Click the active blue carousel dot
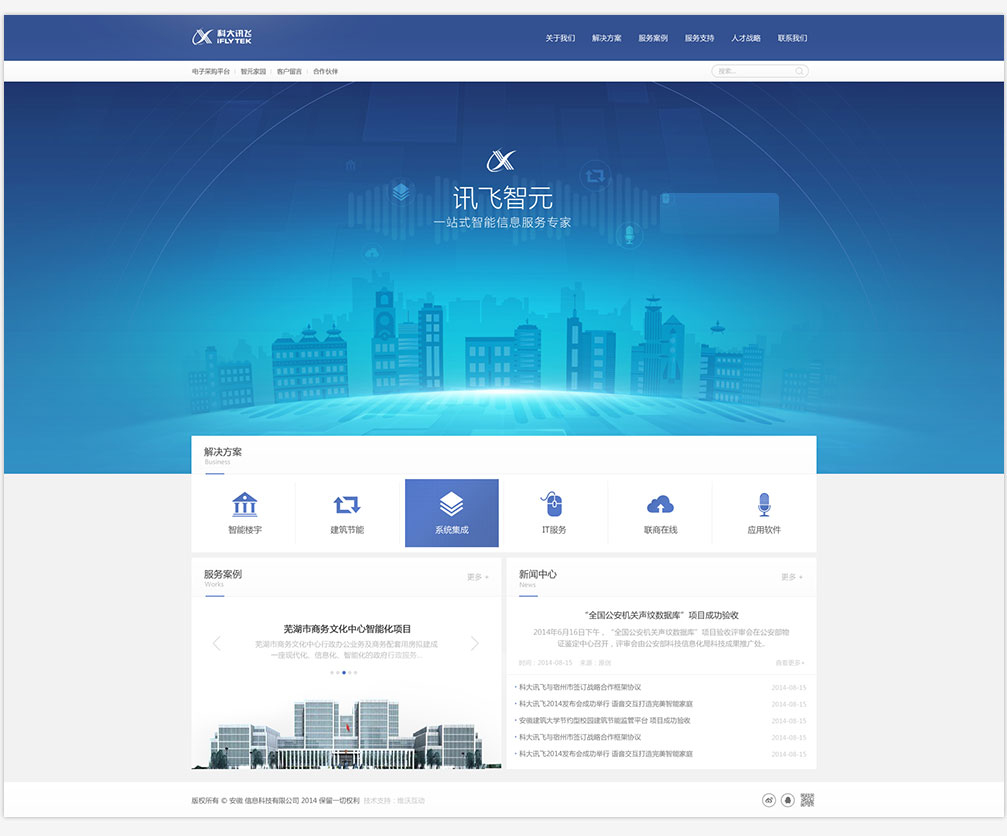 344,673
